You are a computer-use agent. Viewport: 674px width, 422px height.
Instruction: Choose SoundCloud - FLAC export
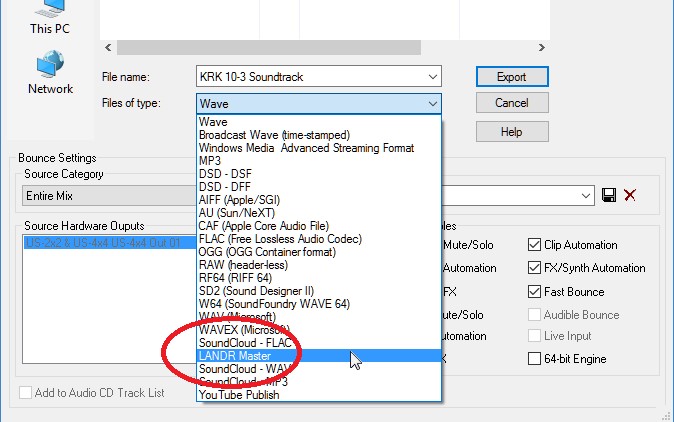coord(319,343)
